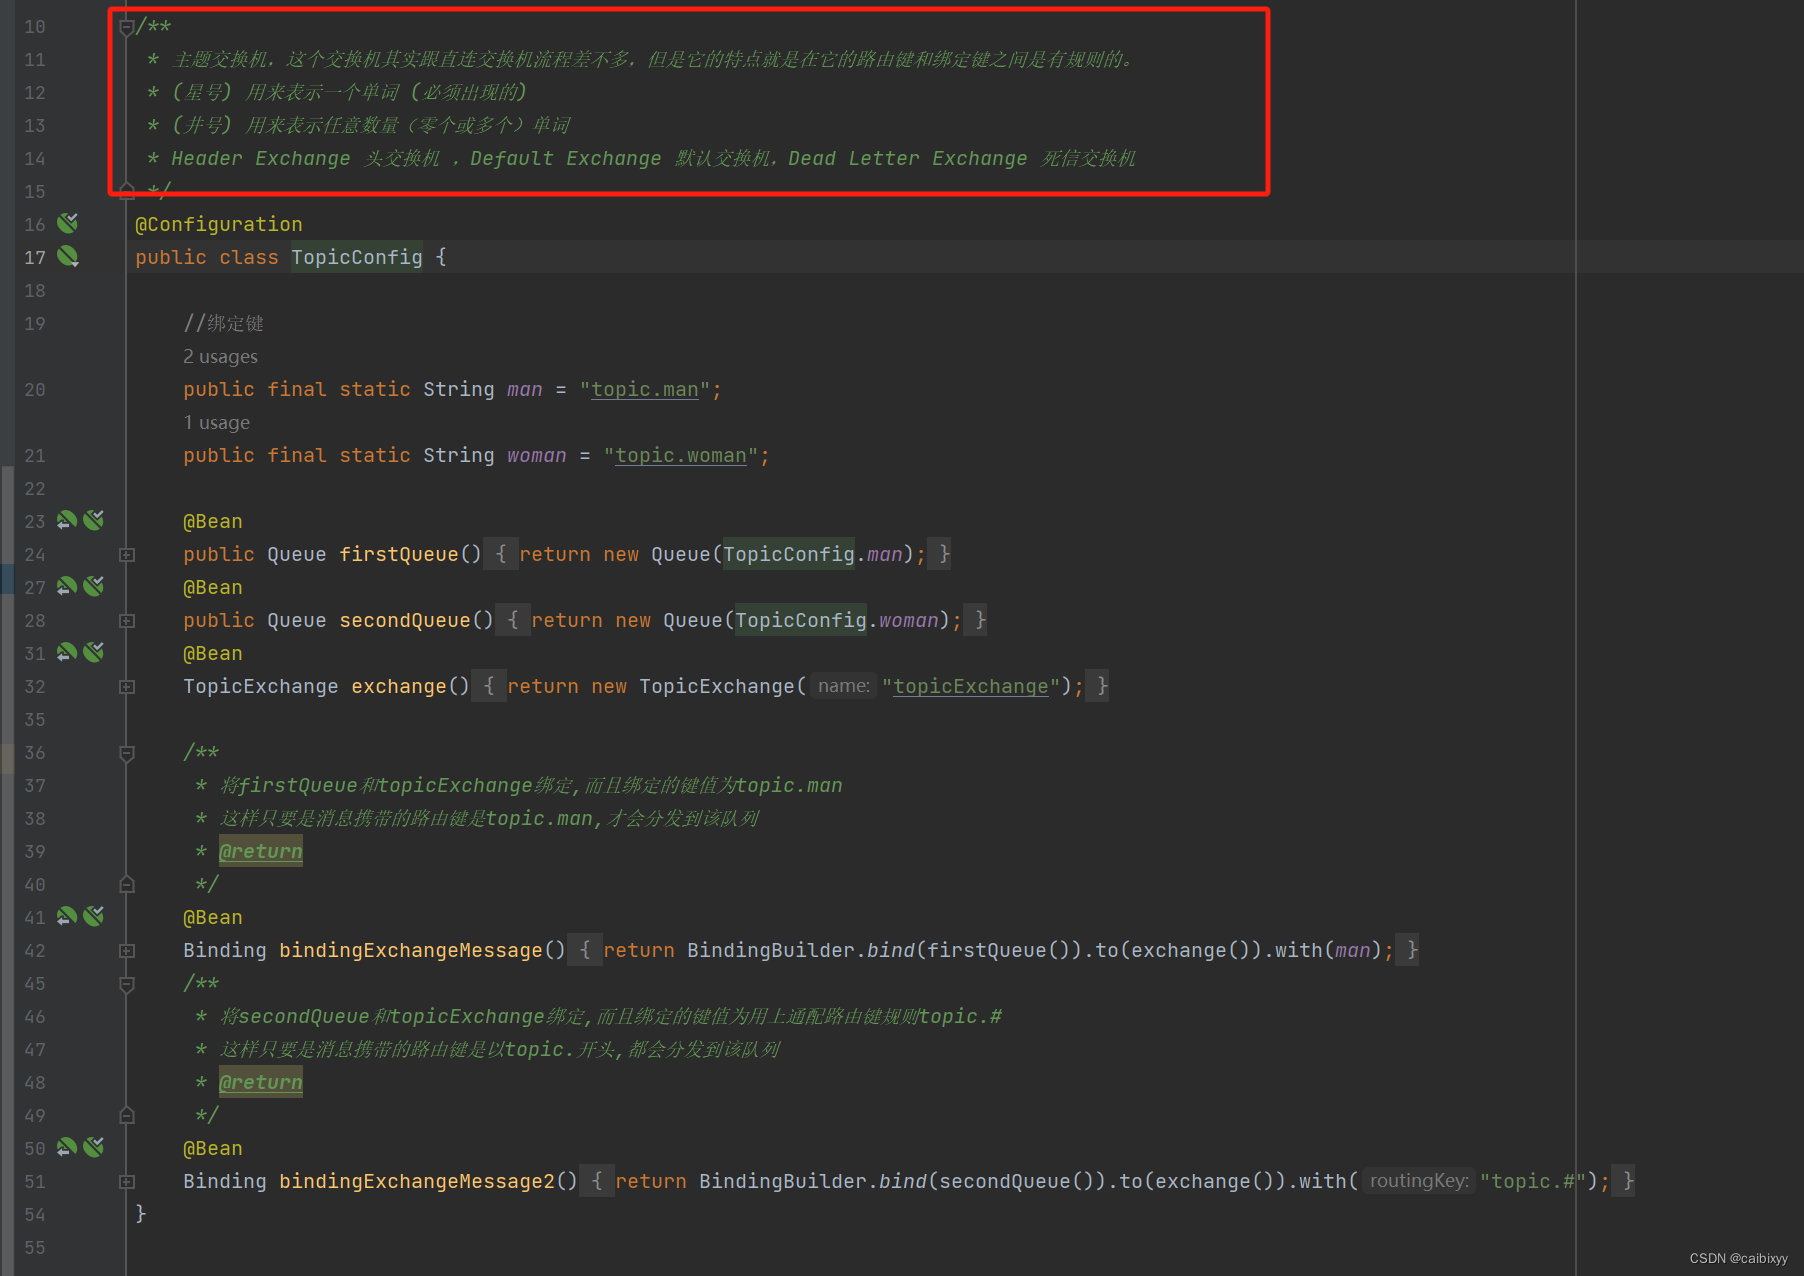Click the Spring bean leaf gutter icon on line 41
The height and width of the screenshot is (1276, 1804).
94,916
